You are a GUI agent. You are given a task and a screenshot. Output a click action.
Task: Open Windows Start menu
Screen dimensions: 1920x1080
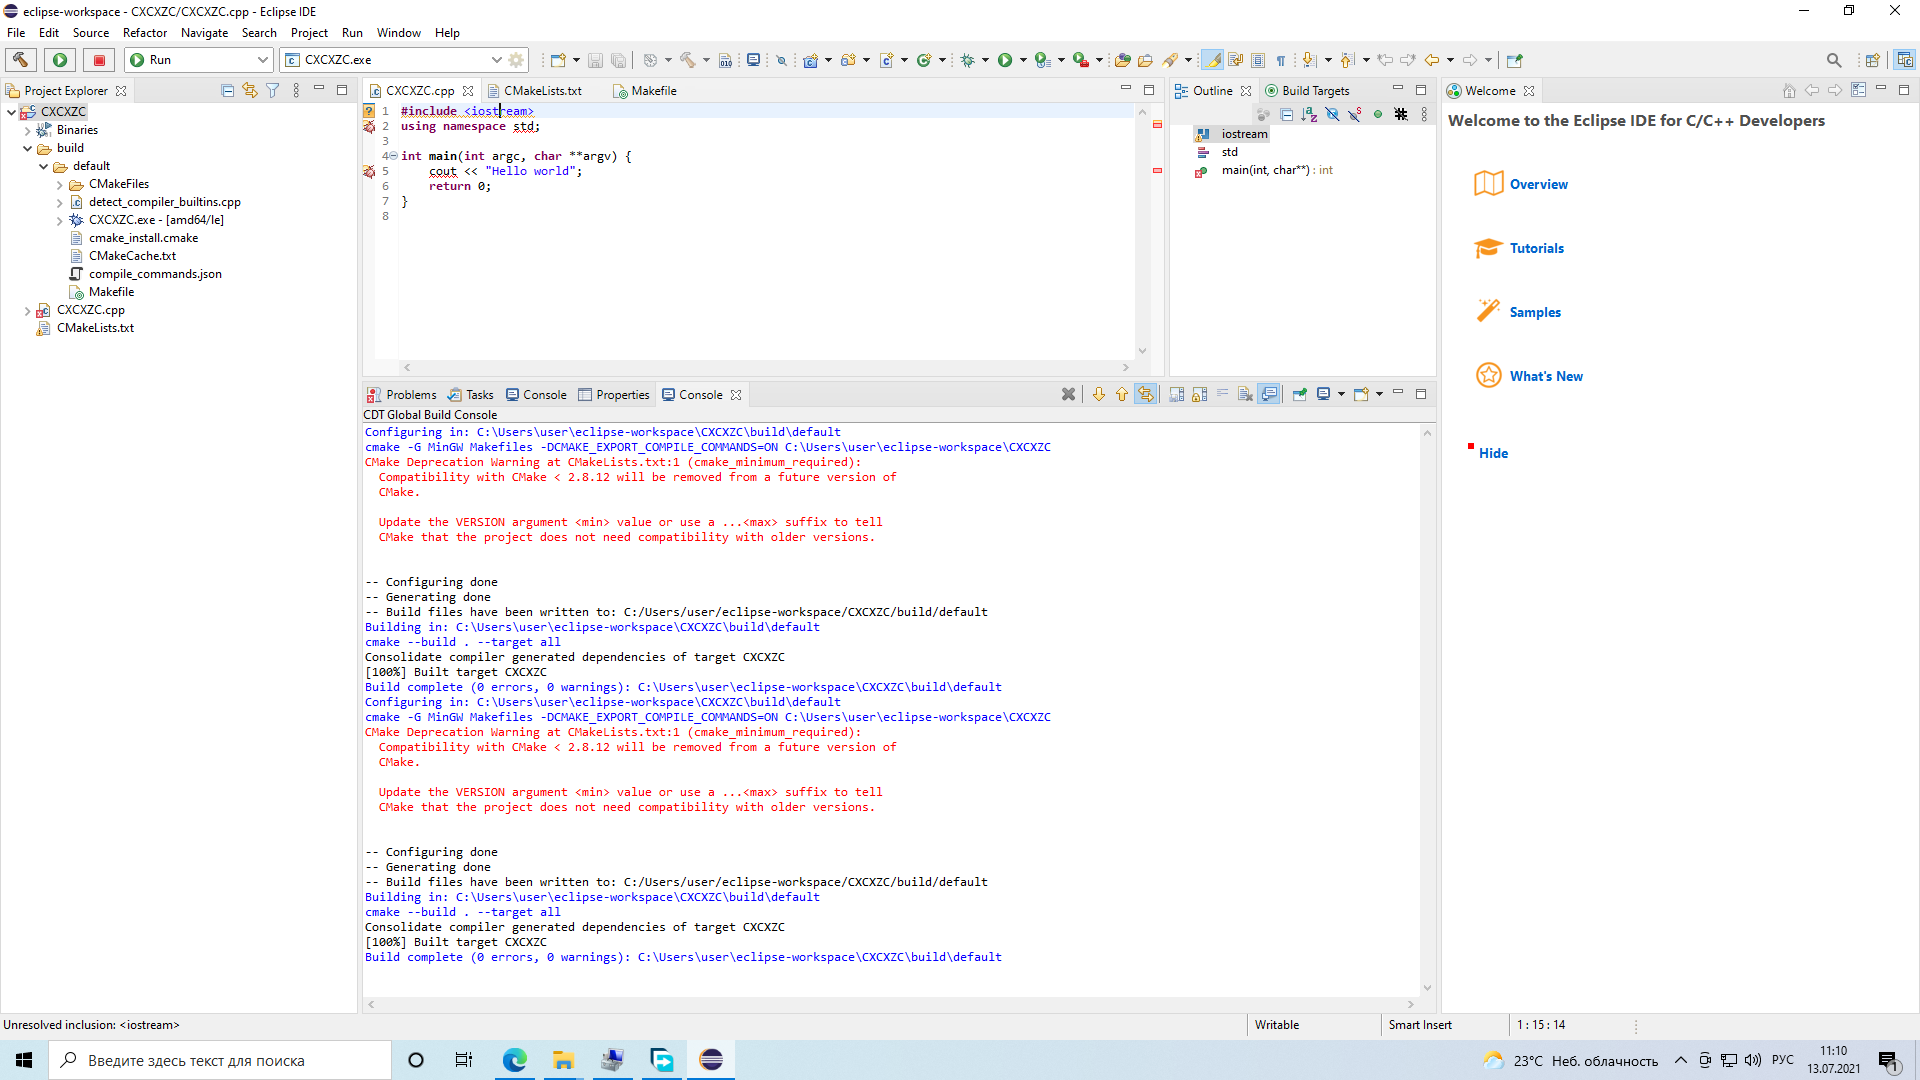click(x=24, y=1060)
